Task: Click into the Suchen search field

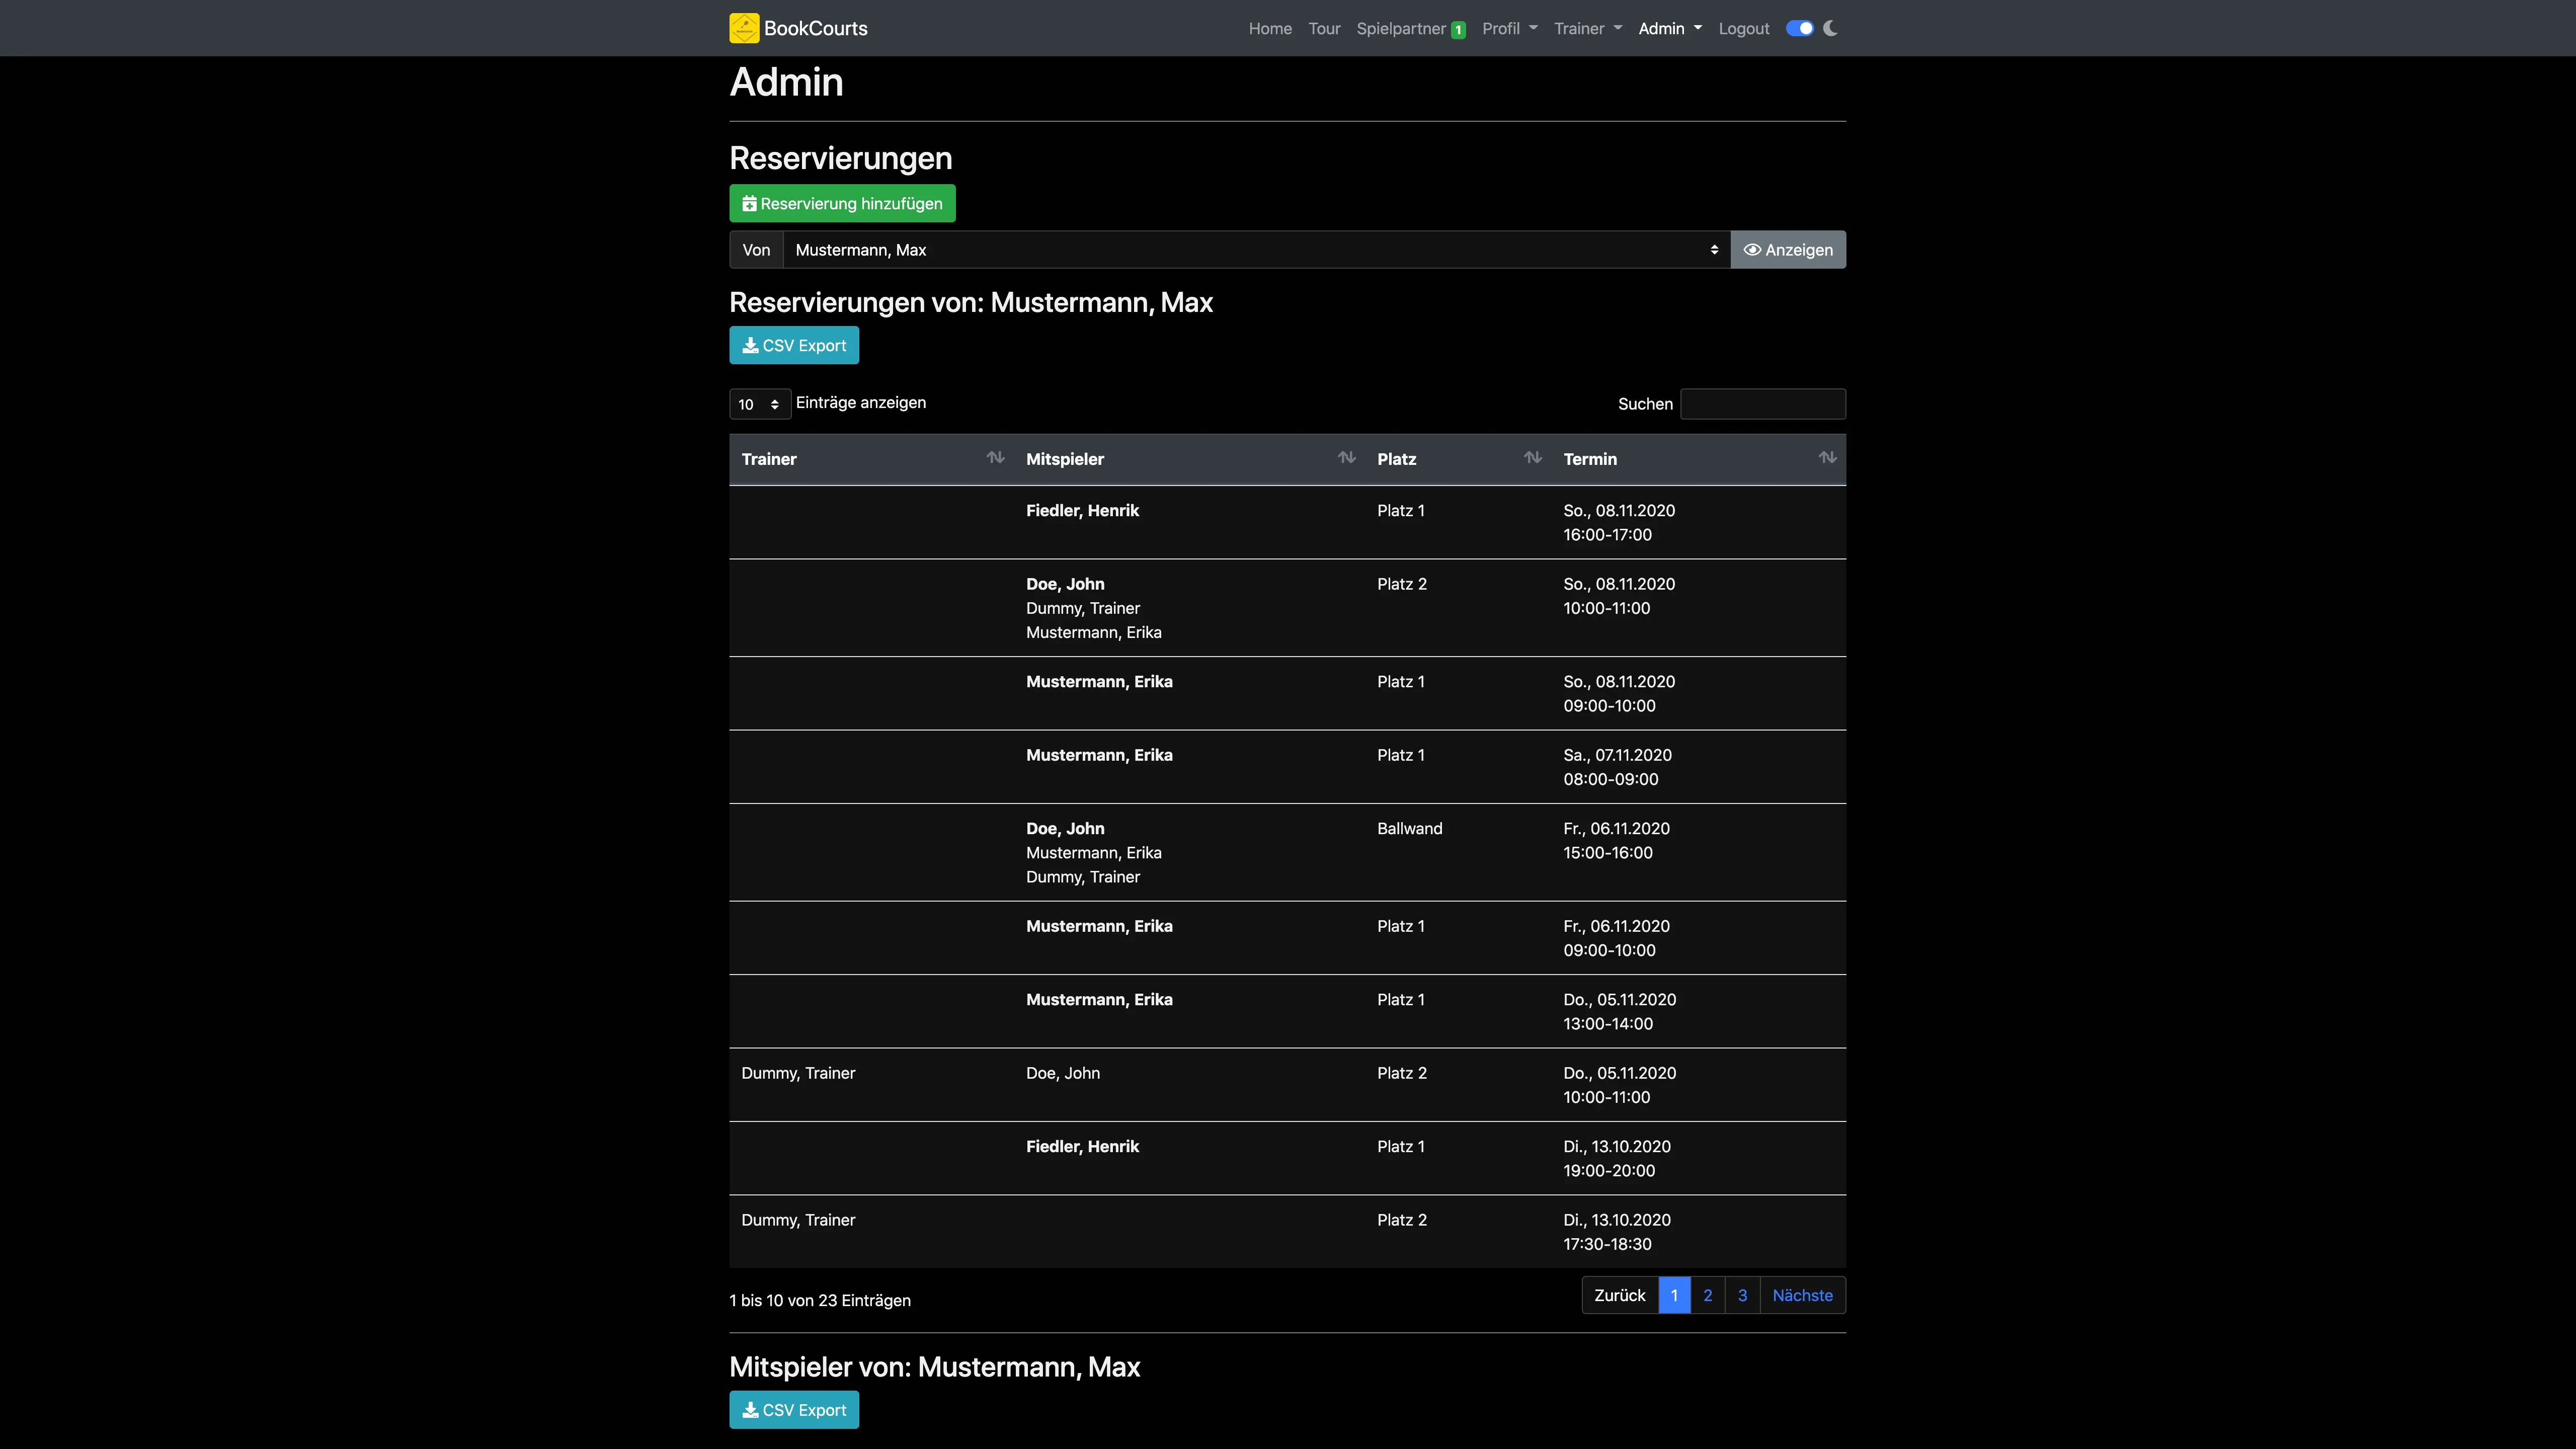Action: click(x=1762, y=404)
